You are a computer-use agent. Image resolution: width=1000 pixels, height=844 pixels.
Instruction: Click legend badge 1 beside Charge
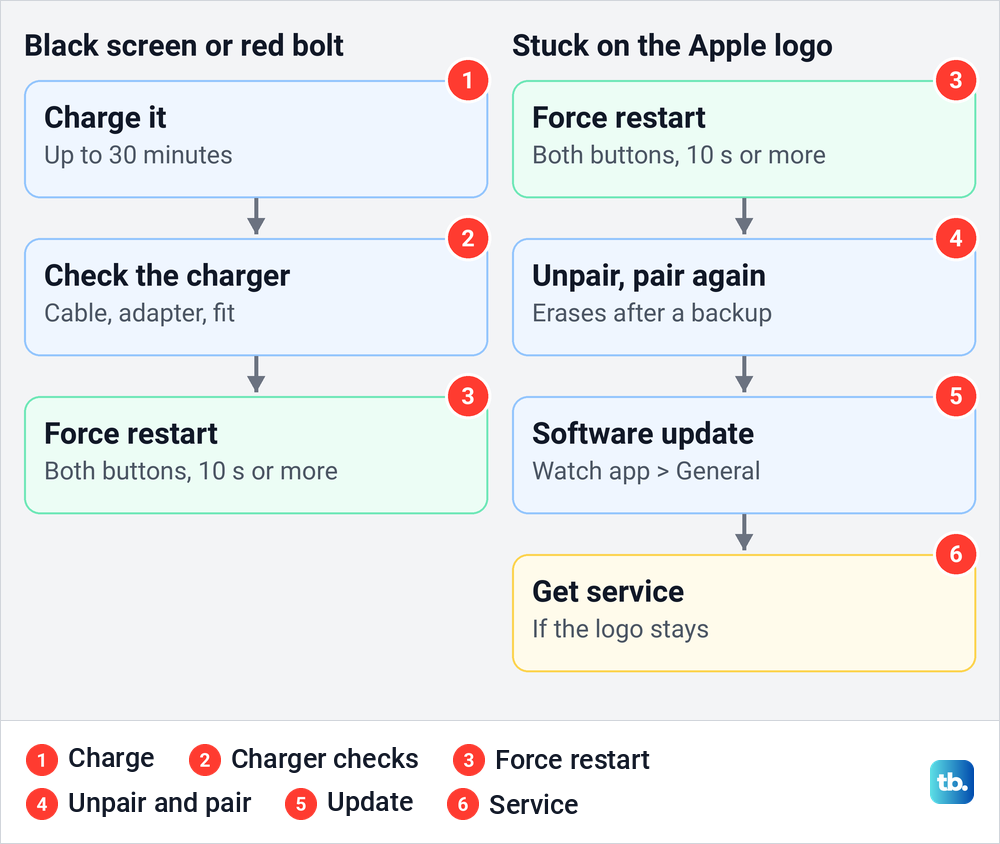42,760
